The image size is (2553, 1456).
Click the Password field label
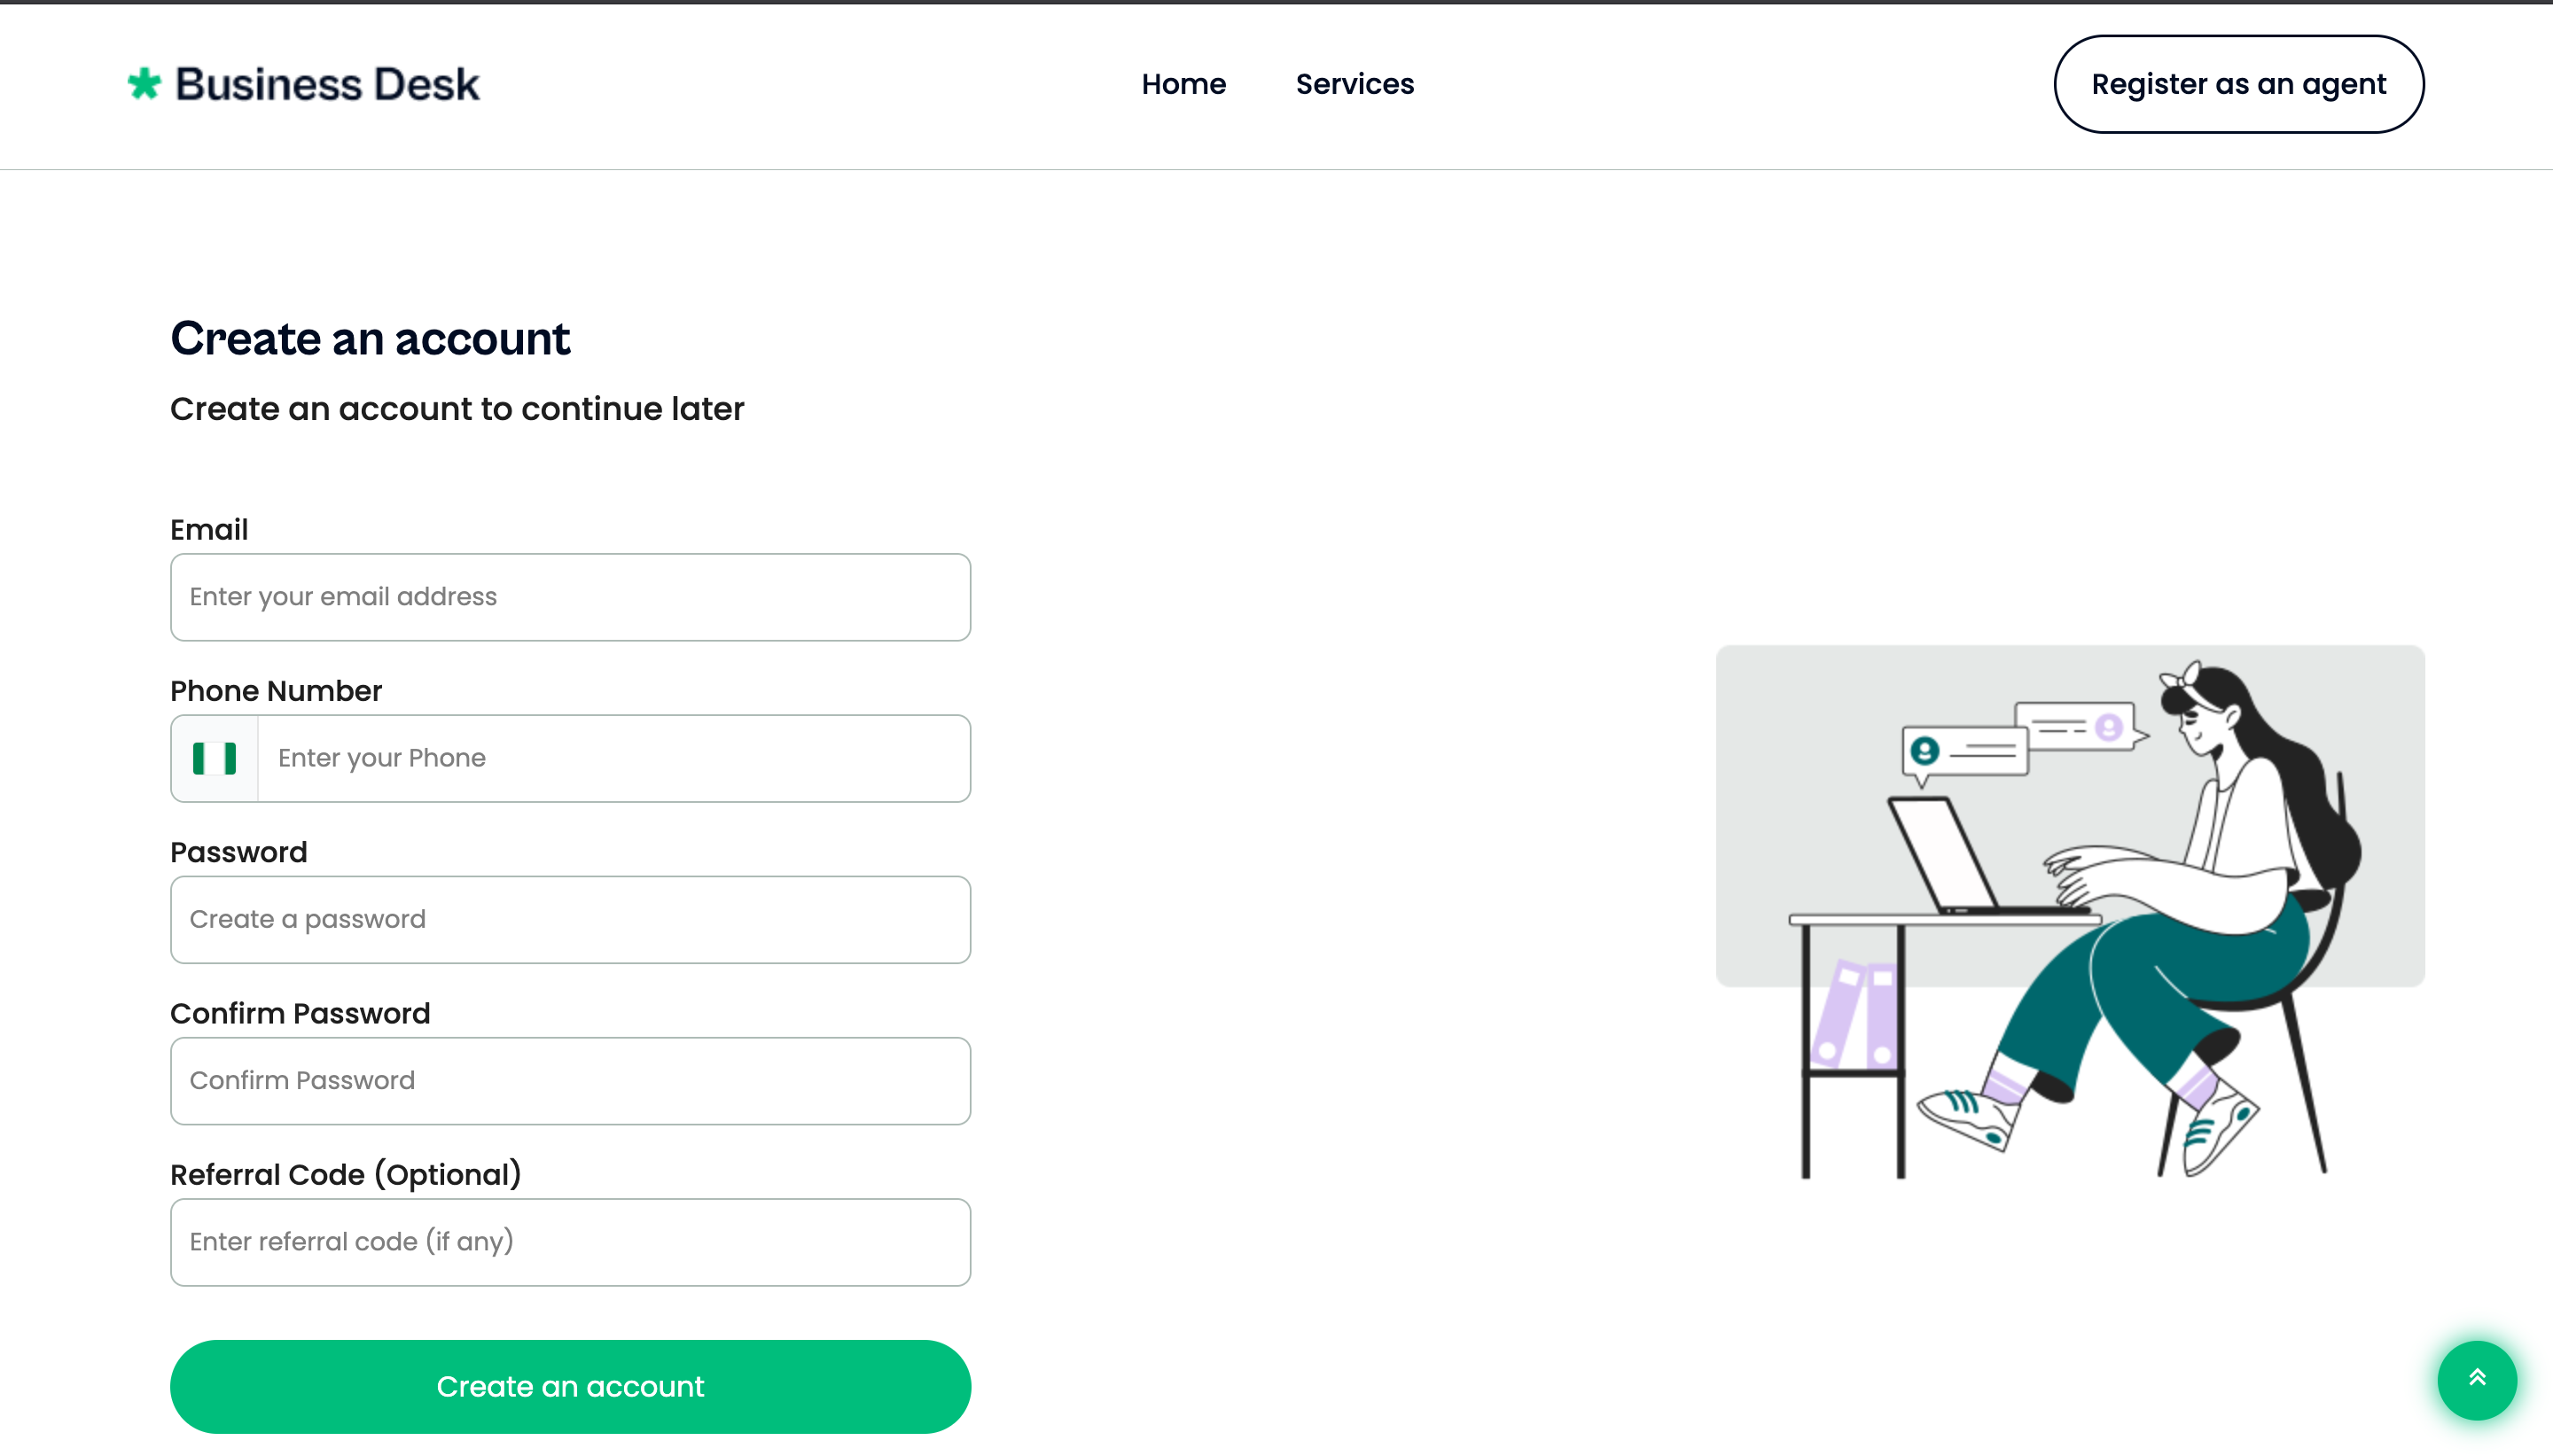[x=239, y=852]
